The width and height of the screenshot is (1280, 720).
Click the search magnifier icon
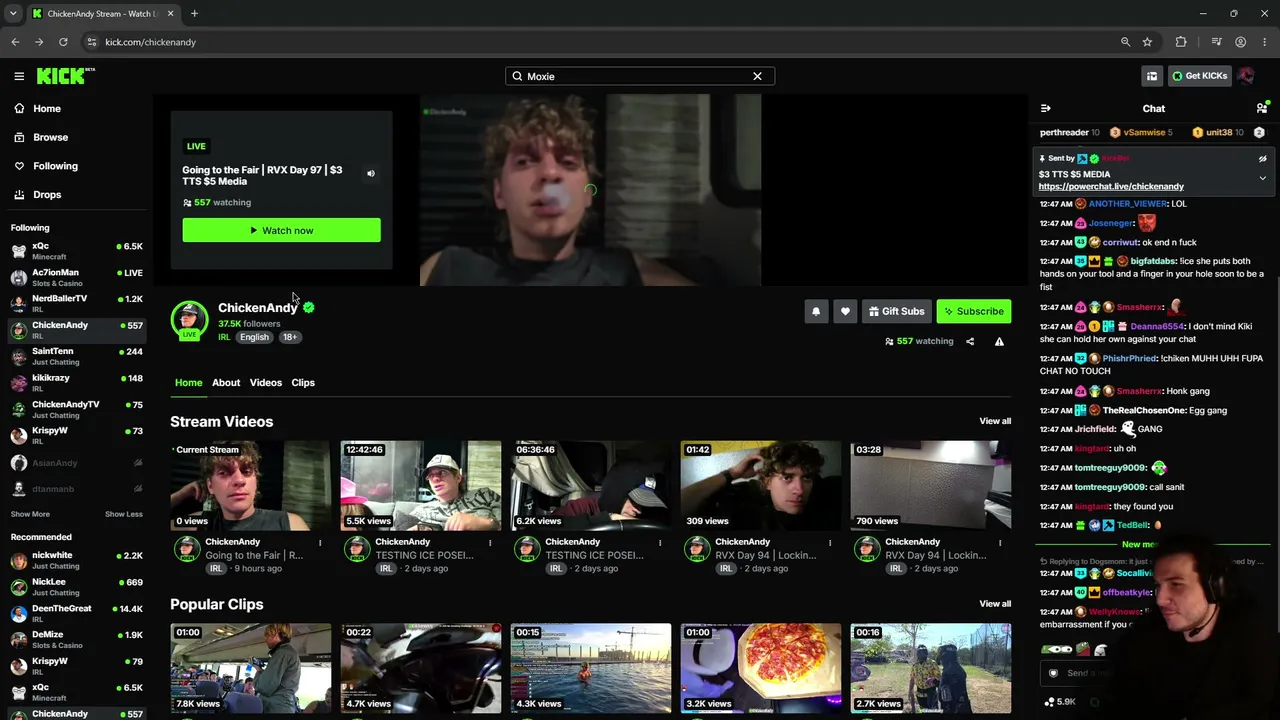[517, 76]
